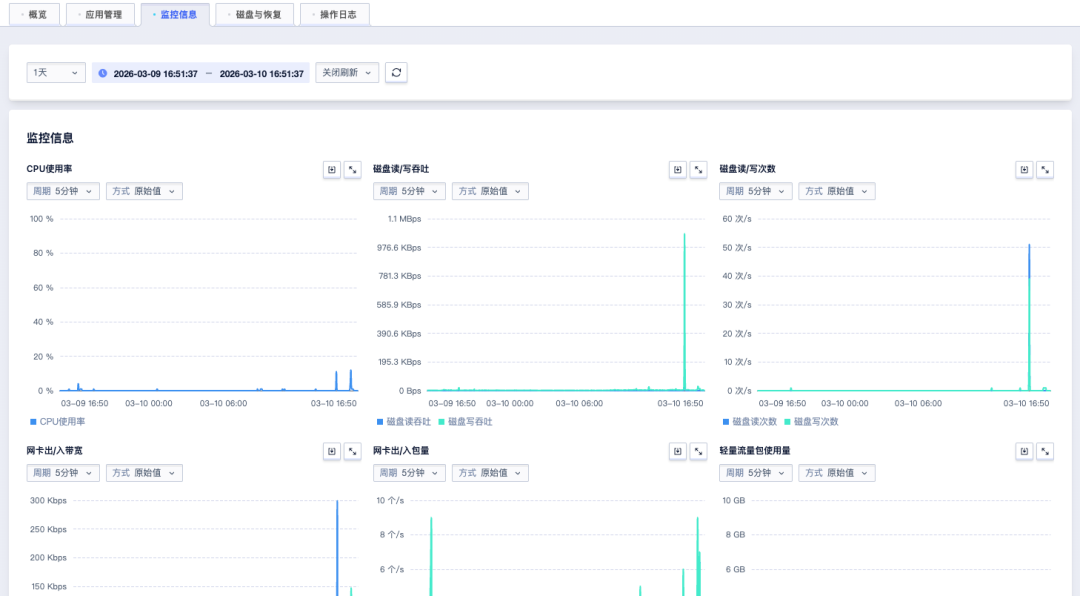Switch to the 概览 tab
This screenshot has width=1080, height=596.
pyautogui.click(x=34, y=14)
